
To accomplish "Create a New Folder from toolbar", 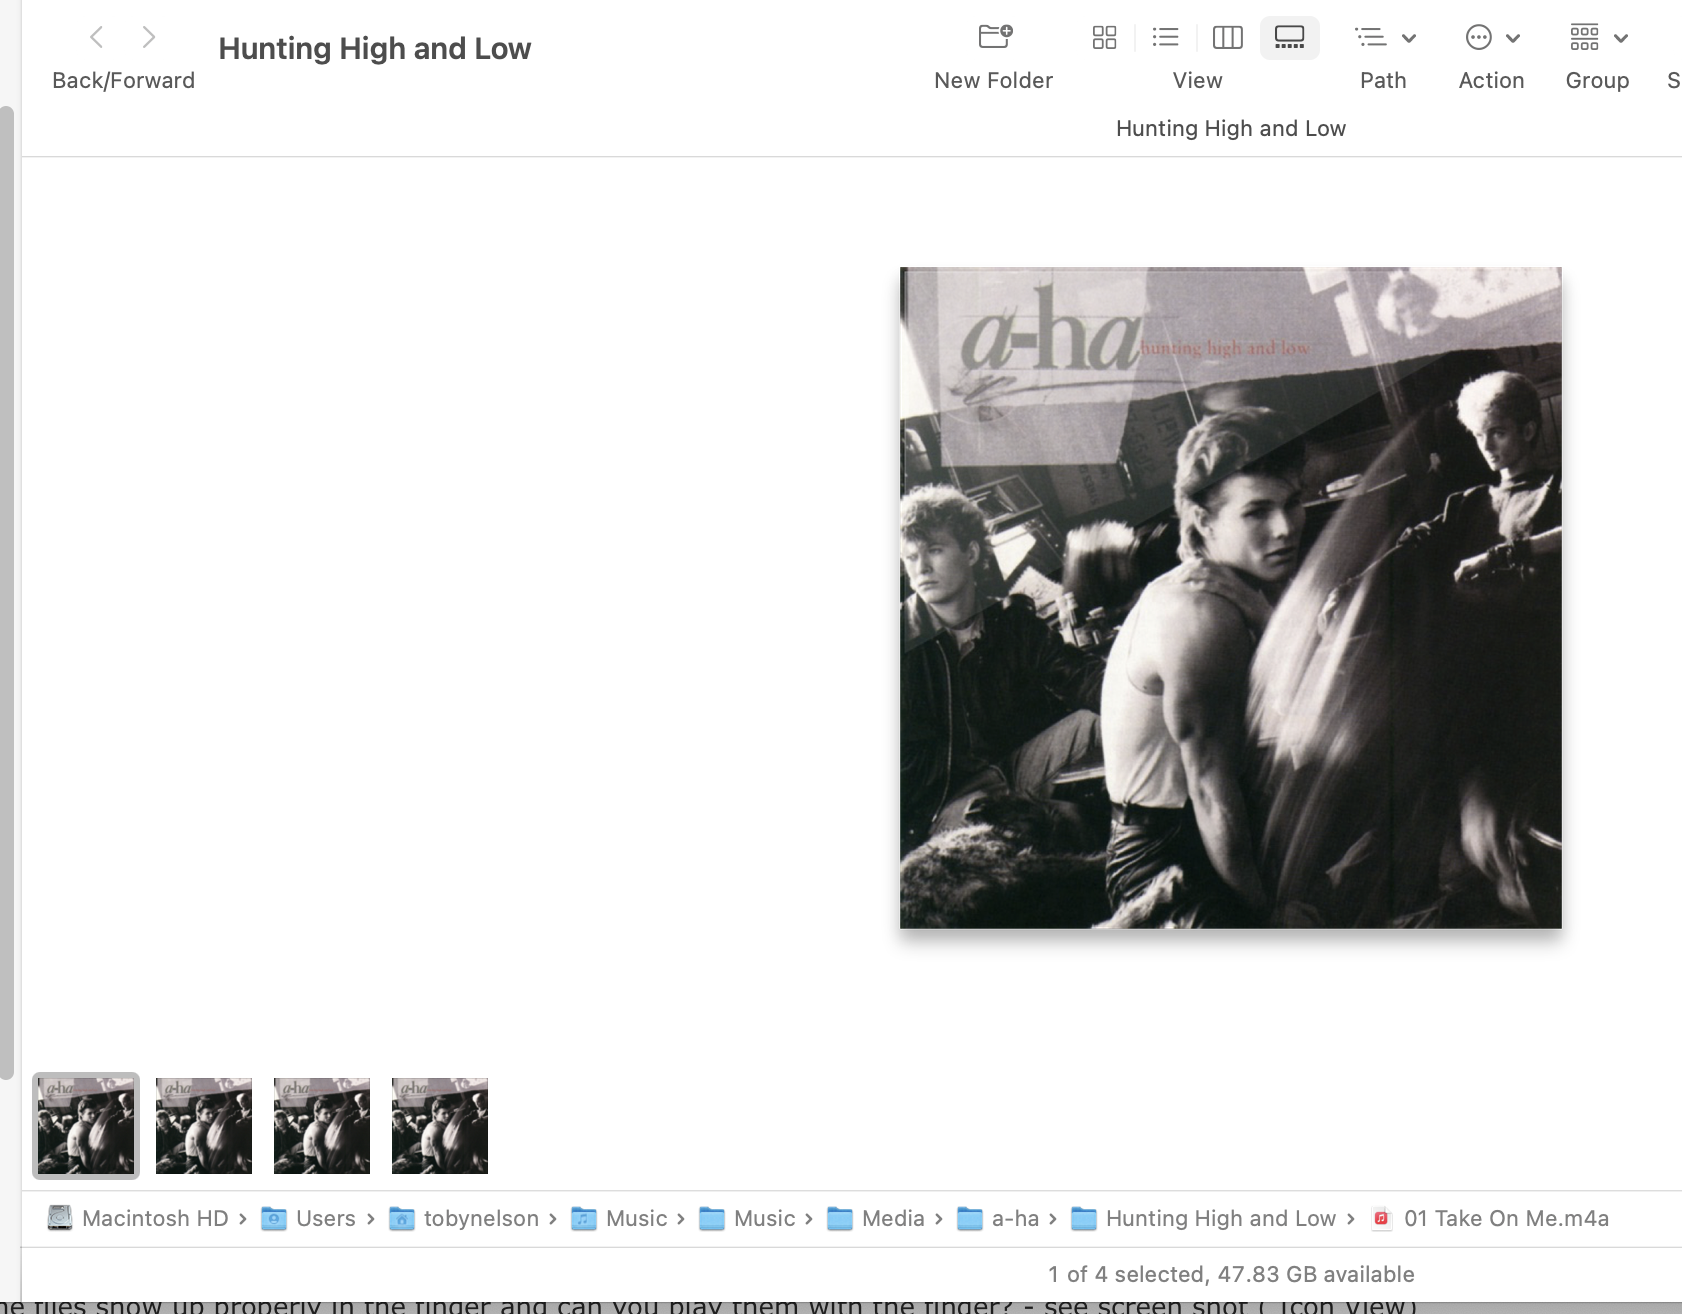I will click(995, 38).
